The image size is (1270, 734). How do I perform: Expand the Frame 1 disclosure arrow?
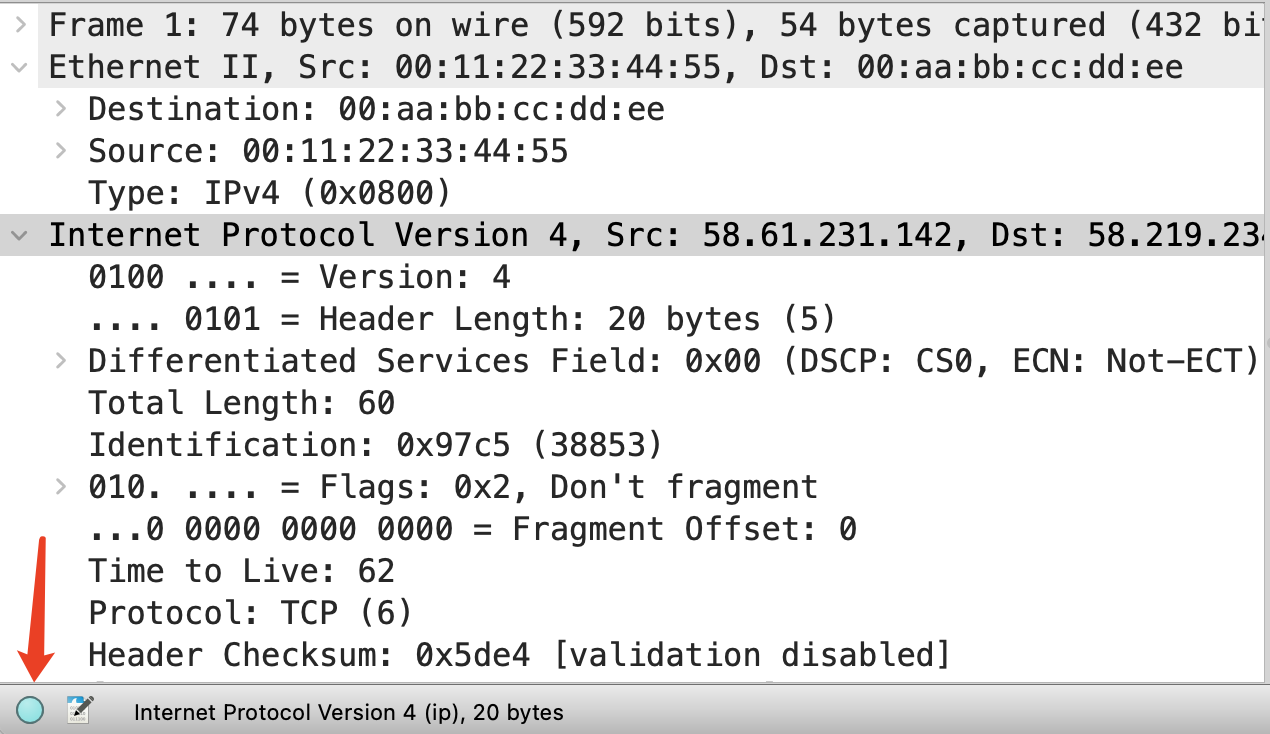pos(20,25)
